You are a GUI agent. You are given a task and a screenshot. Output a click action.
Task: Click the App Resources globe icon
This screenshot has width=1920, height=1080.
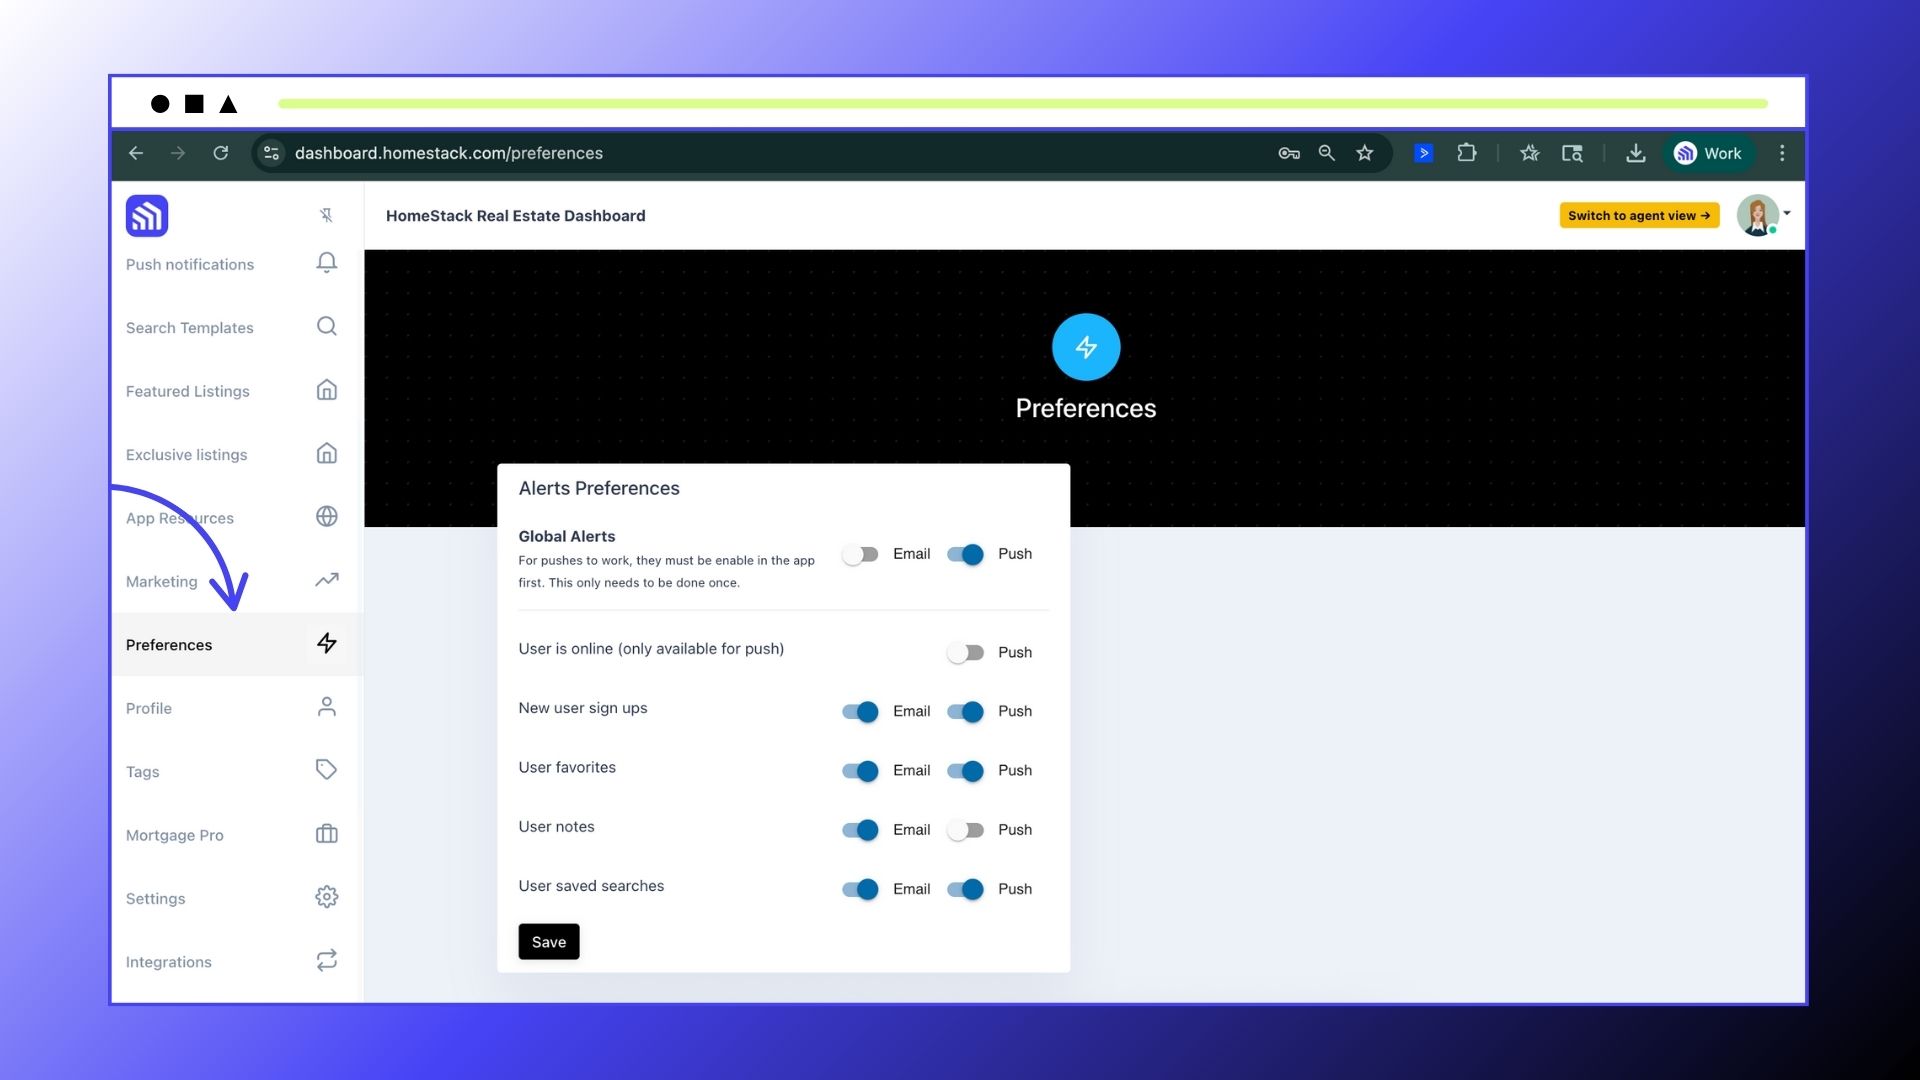click(326, 517)
